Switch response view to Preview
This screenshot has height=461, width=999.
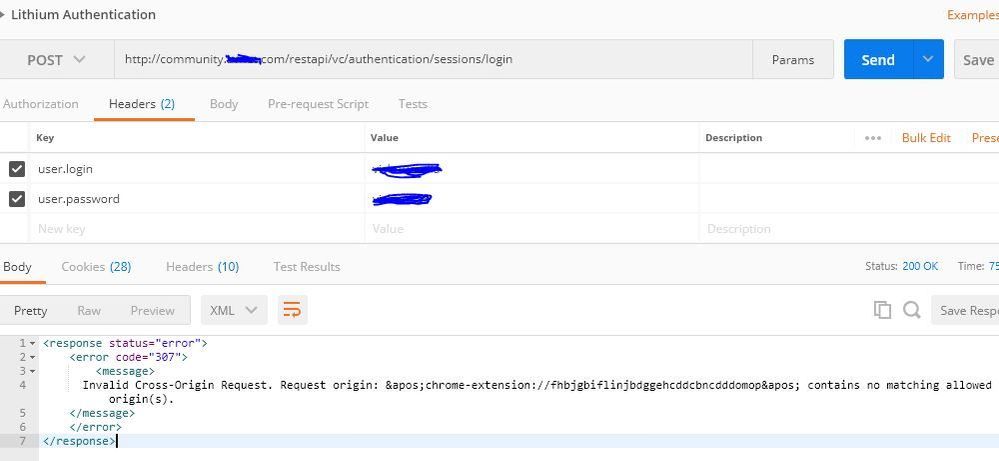[152, 310]
